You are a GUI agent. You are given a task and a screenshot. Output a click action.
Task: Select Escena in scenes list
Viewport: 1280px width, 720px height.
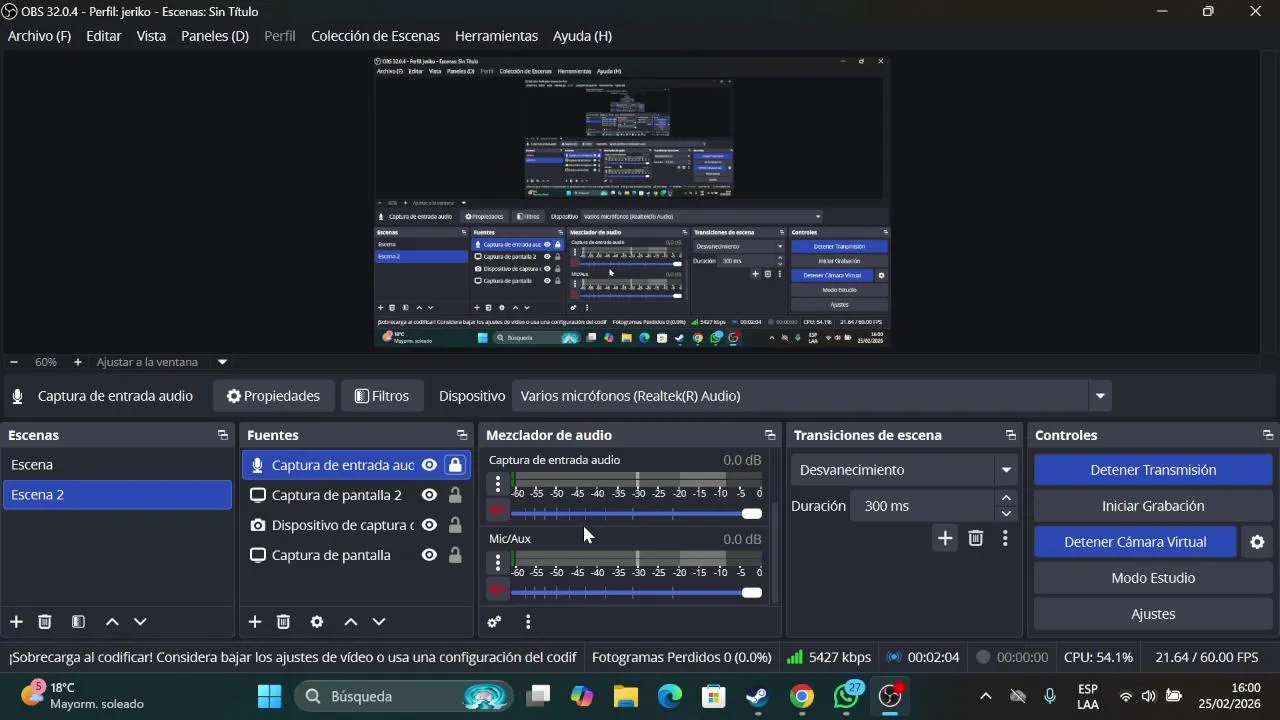tap(117, 465)
